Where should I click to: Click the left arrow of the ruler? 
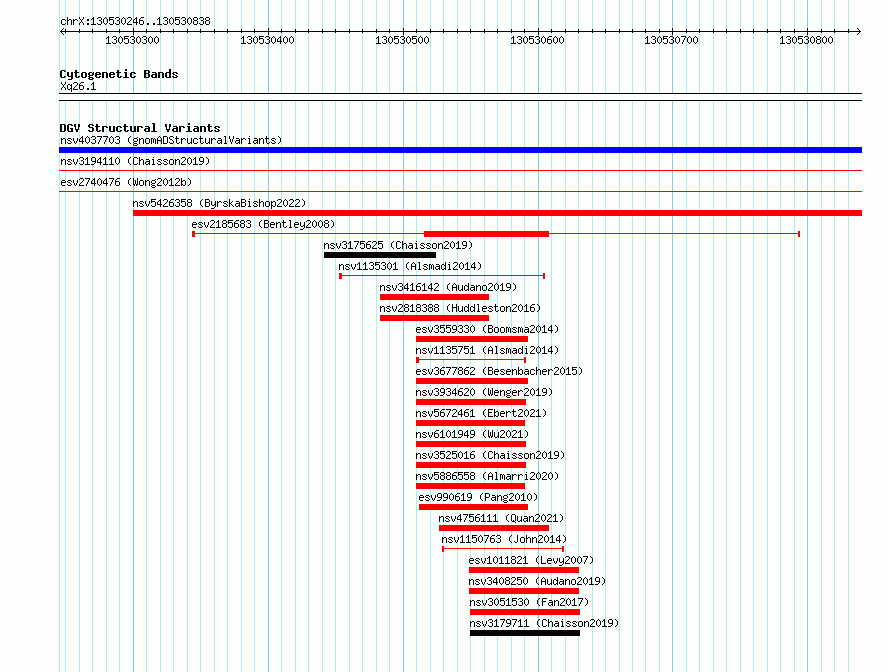click(62, 32)
